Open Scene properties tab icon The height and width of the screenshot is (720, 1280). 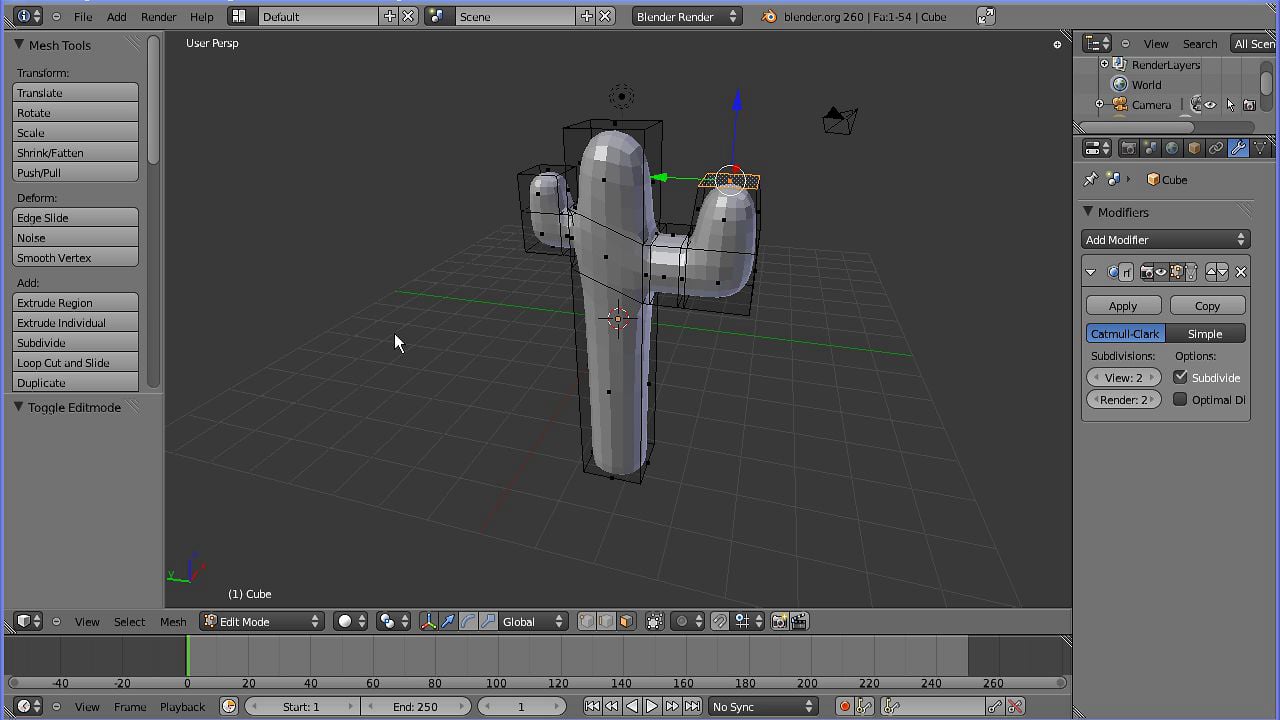pyautogui.click(x=1150, y=148)
